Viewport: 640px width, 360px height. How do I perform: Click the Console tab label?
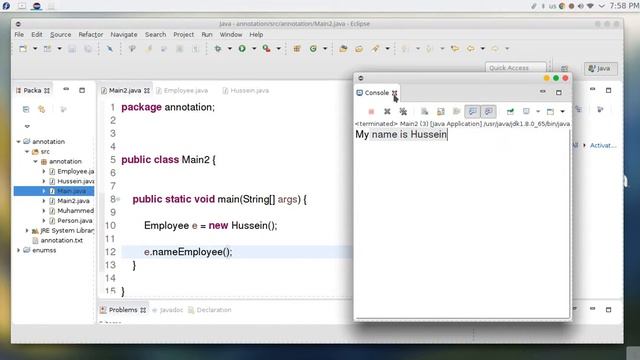coord(376,93)
